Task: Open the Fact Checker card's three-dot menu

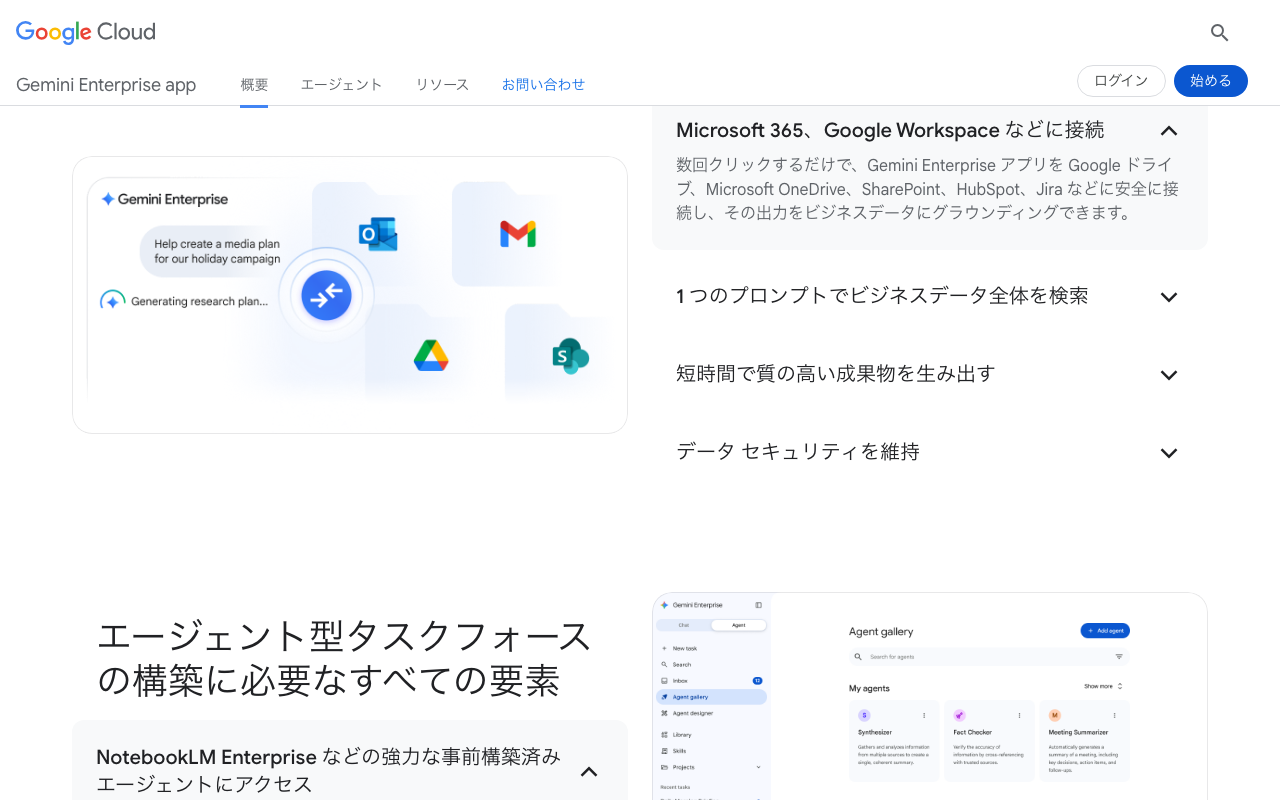Action: click(x=1019, y=715)
